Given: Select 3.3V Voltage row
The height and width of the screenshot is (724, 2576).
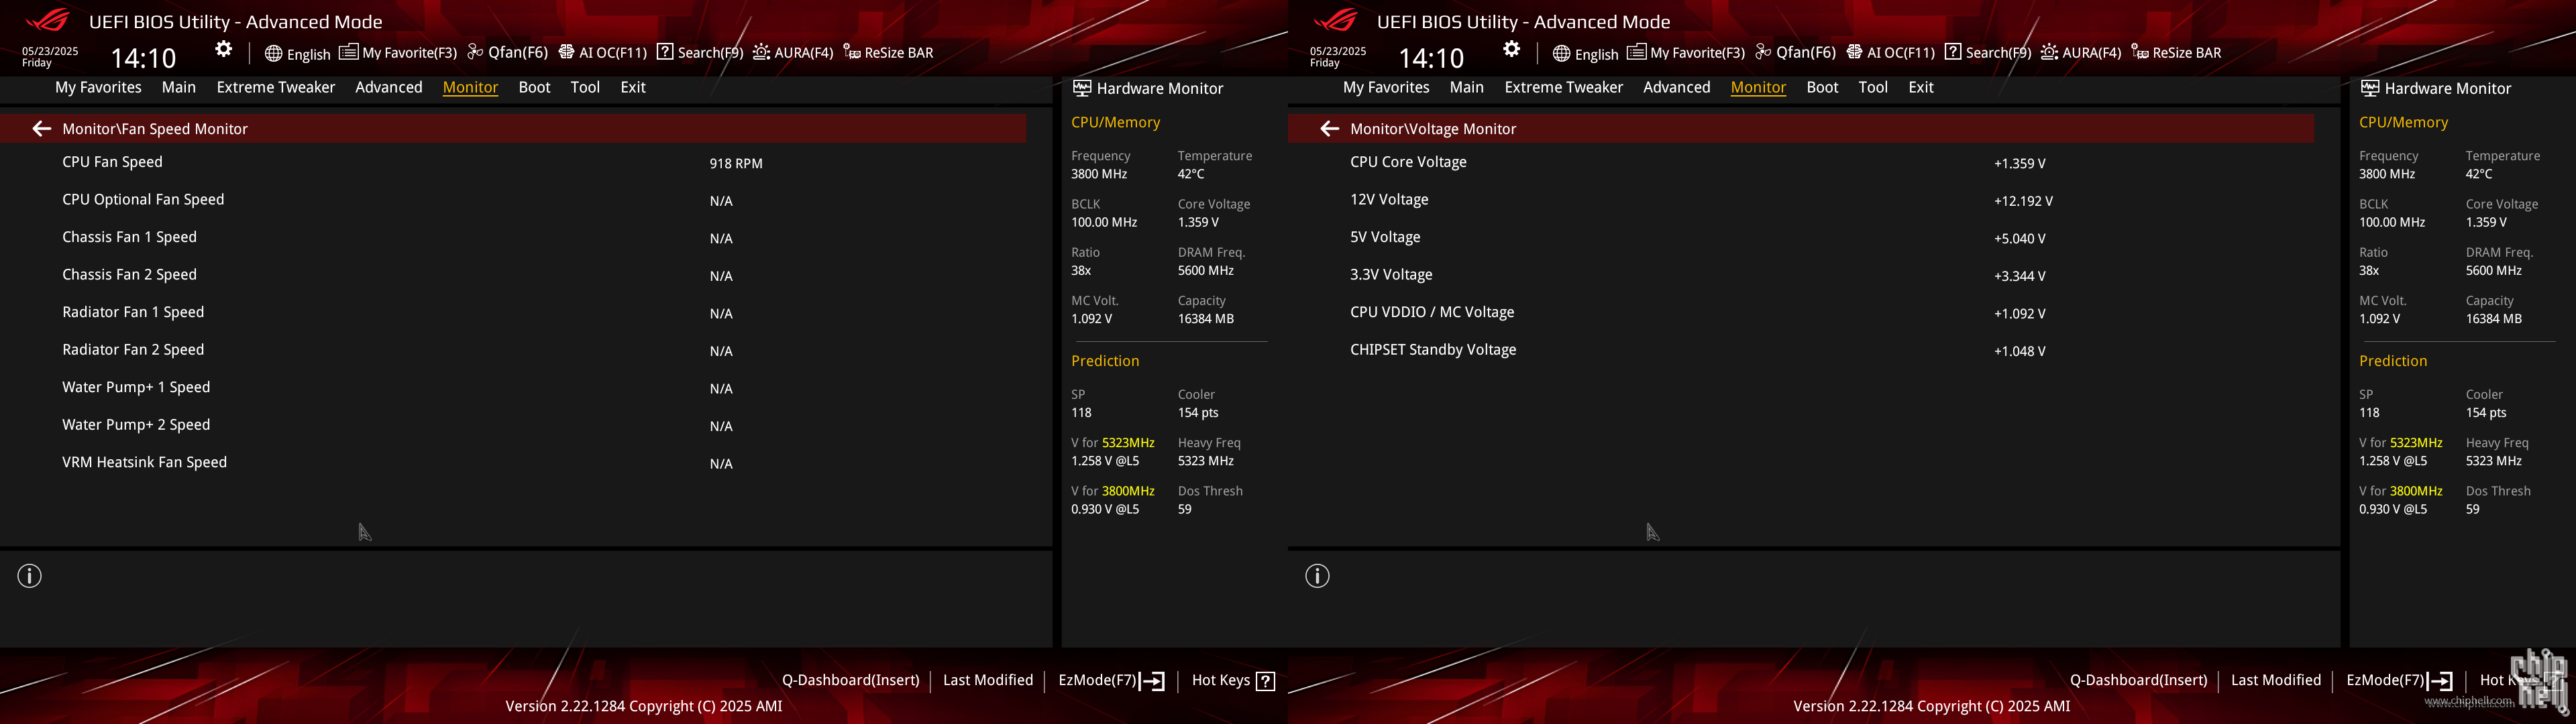Looking at the screenshot, I should [x=1801, y=275].
